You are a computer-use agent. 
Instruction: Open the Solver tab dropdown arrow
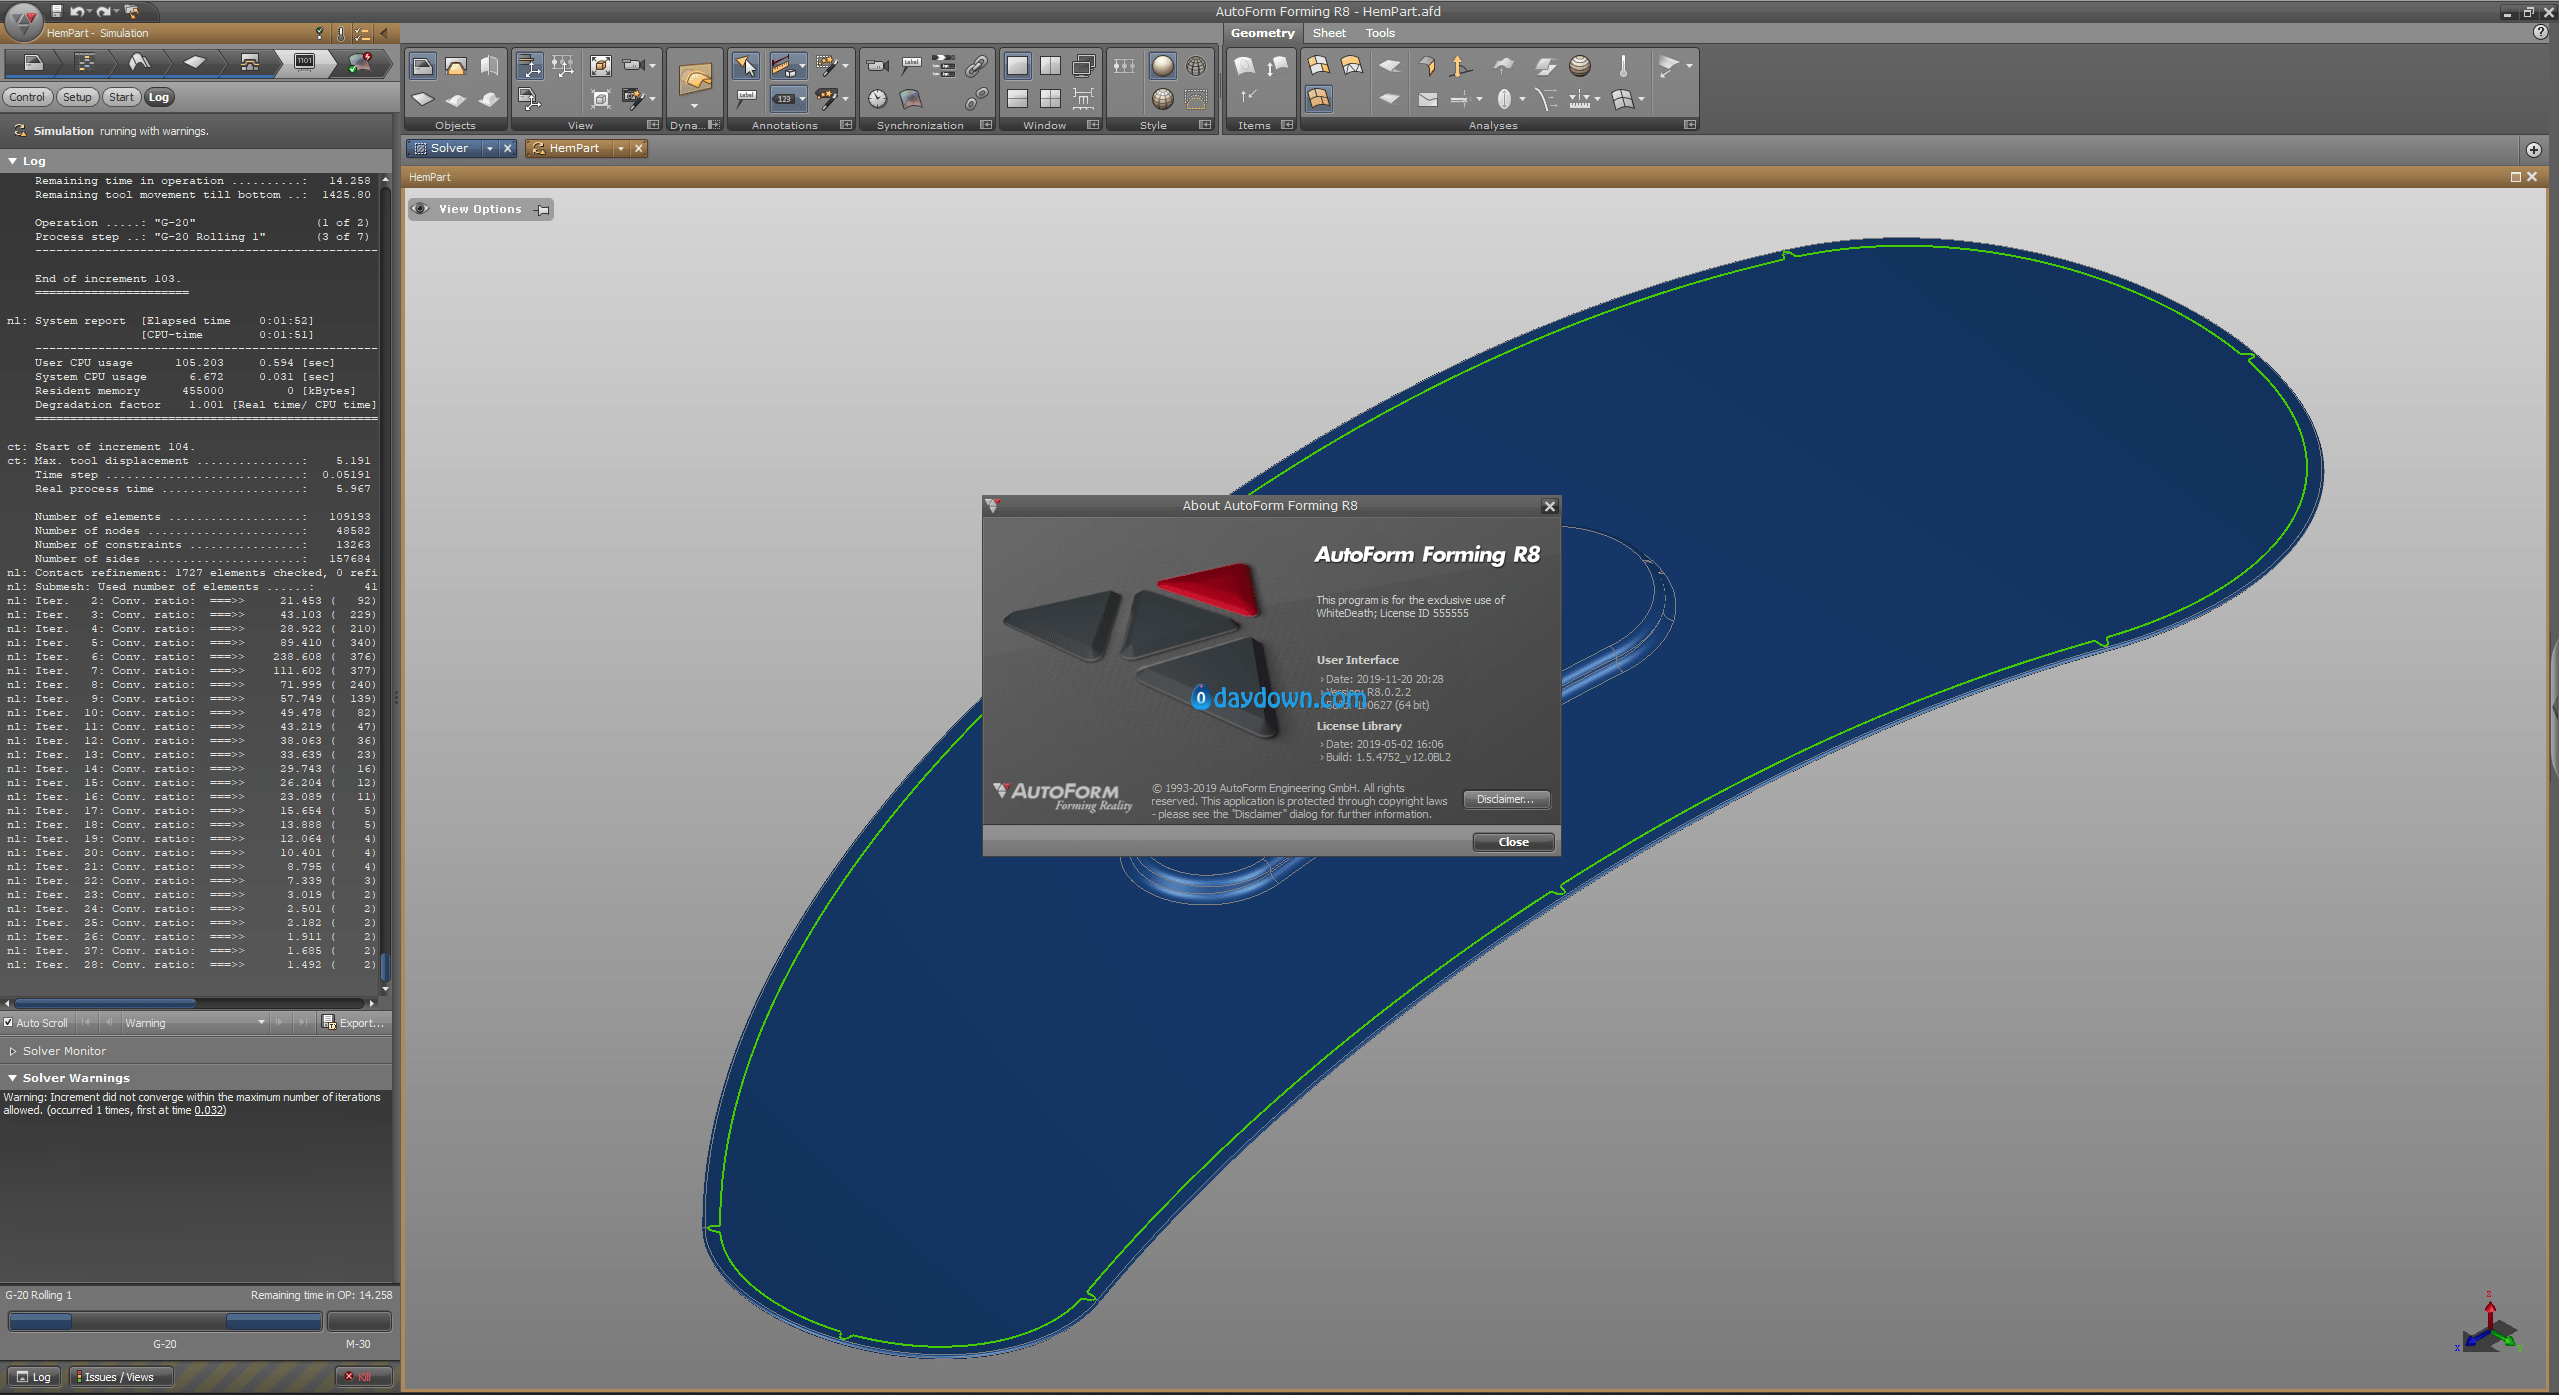(x=490, y=148)
